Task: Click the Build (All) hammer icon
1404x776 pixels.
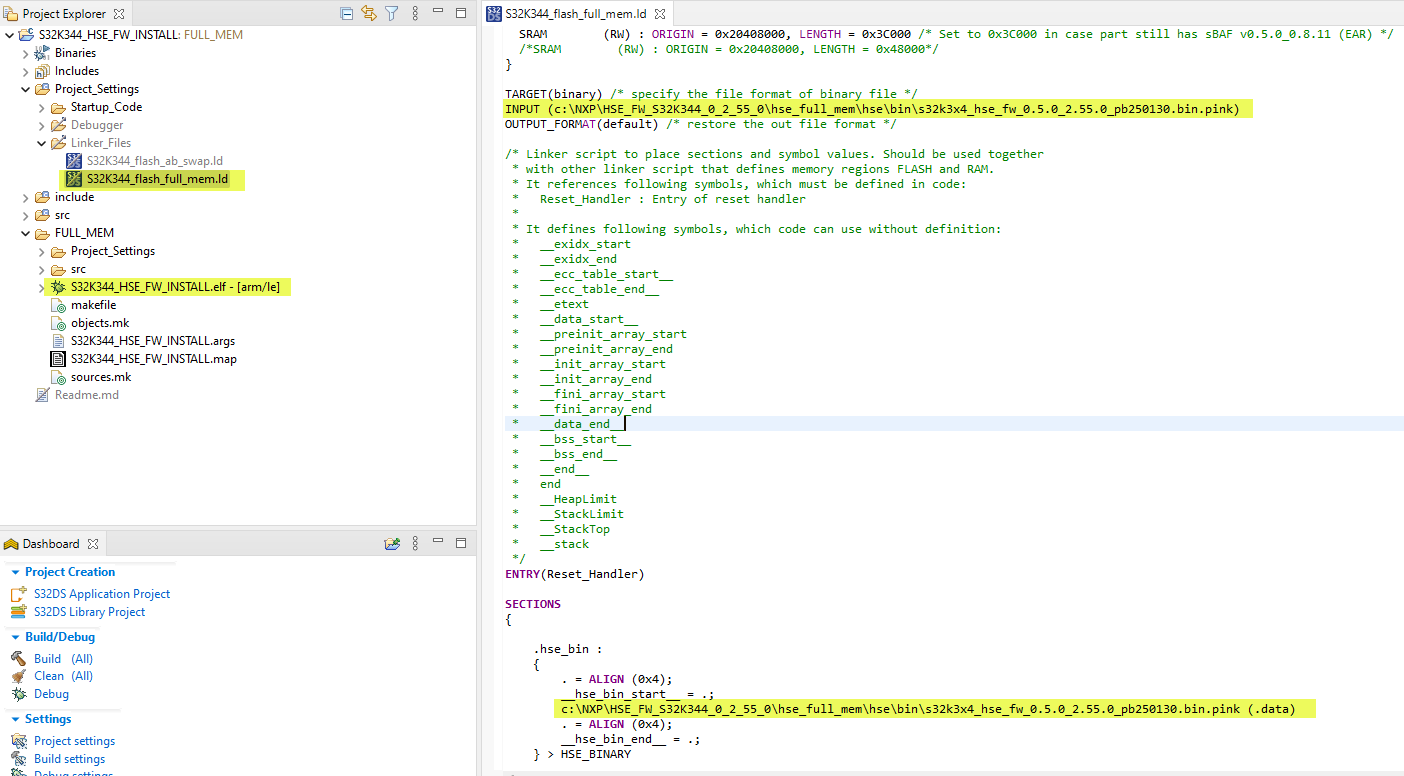Action: point(18,659)
